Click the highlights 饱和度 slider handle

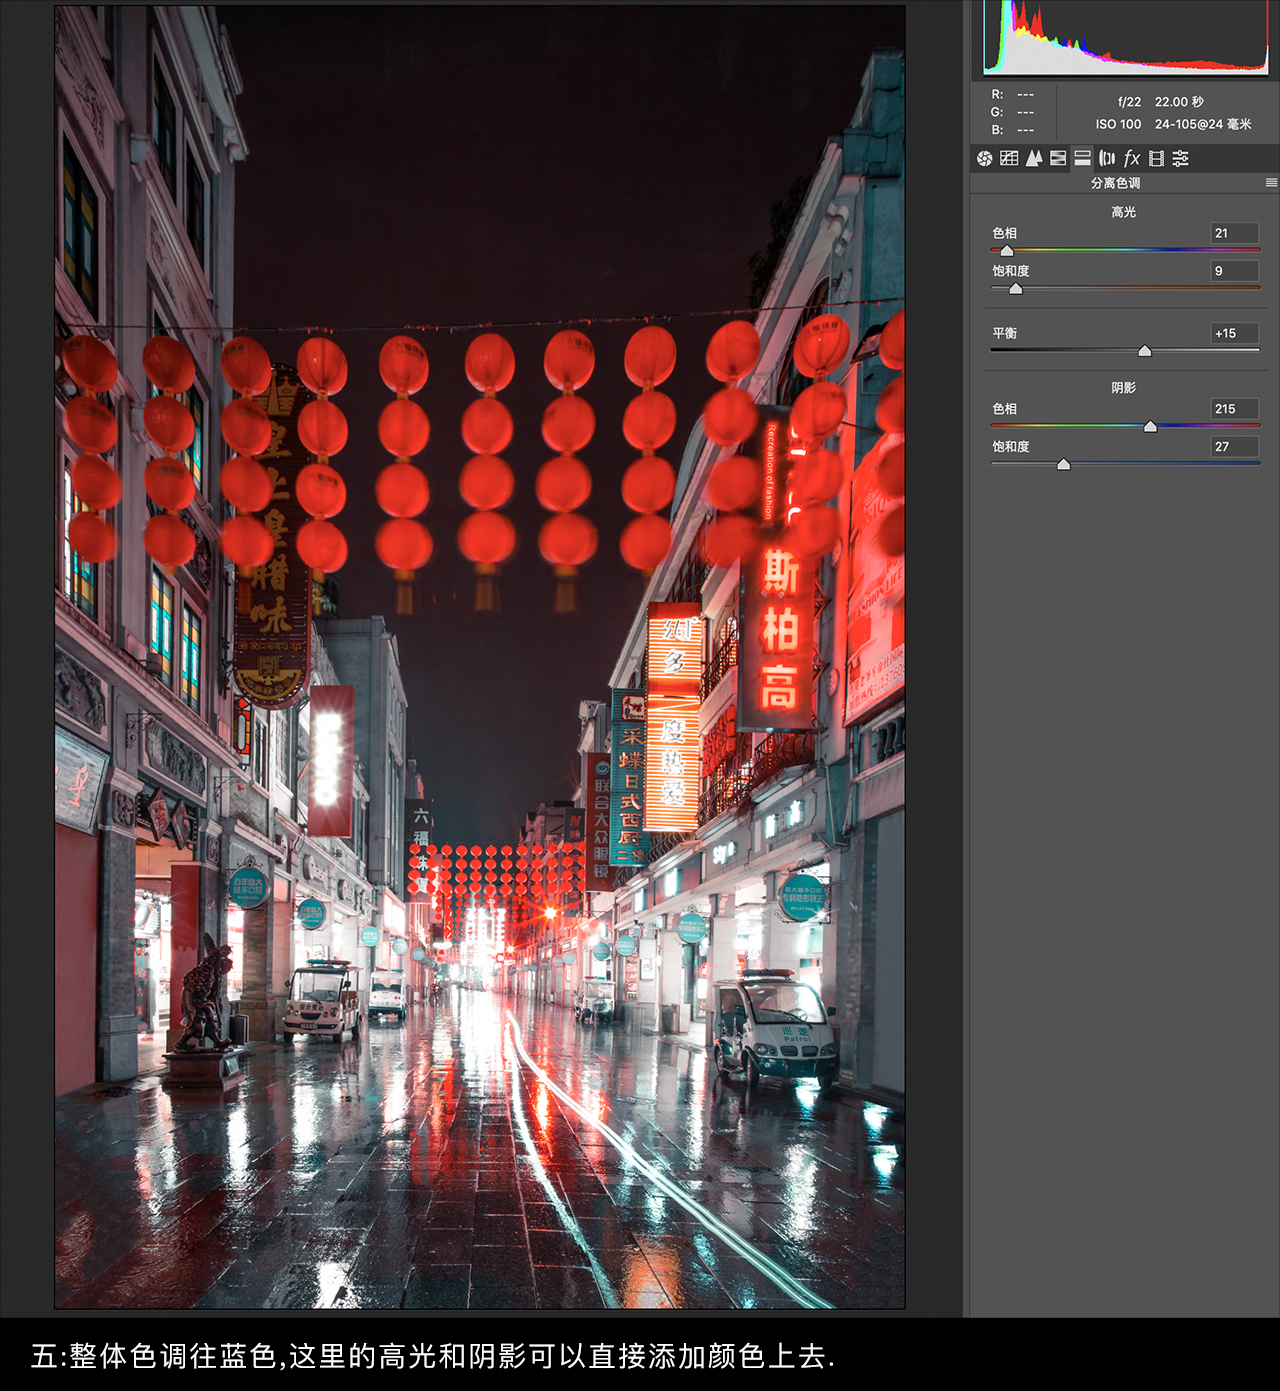click(x=1016, y=289)
